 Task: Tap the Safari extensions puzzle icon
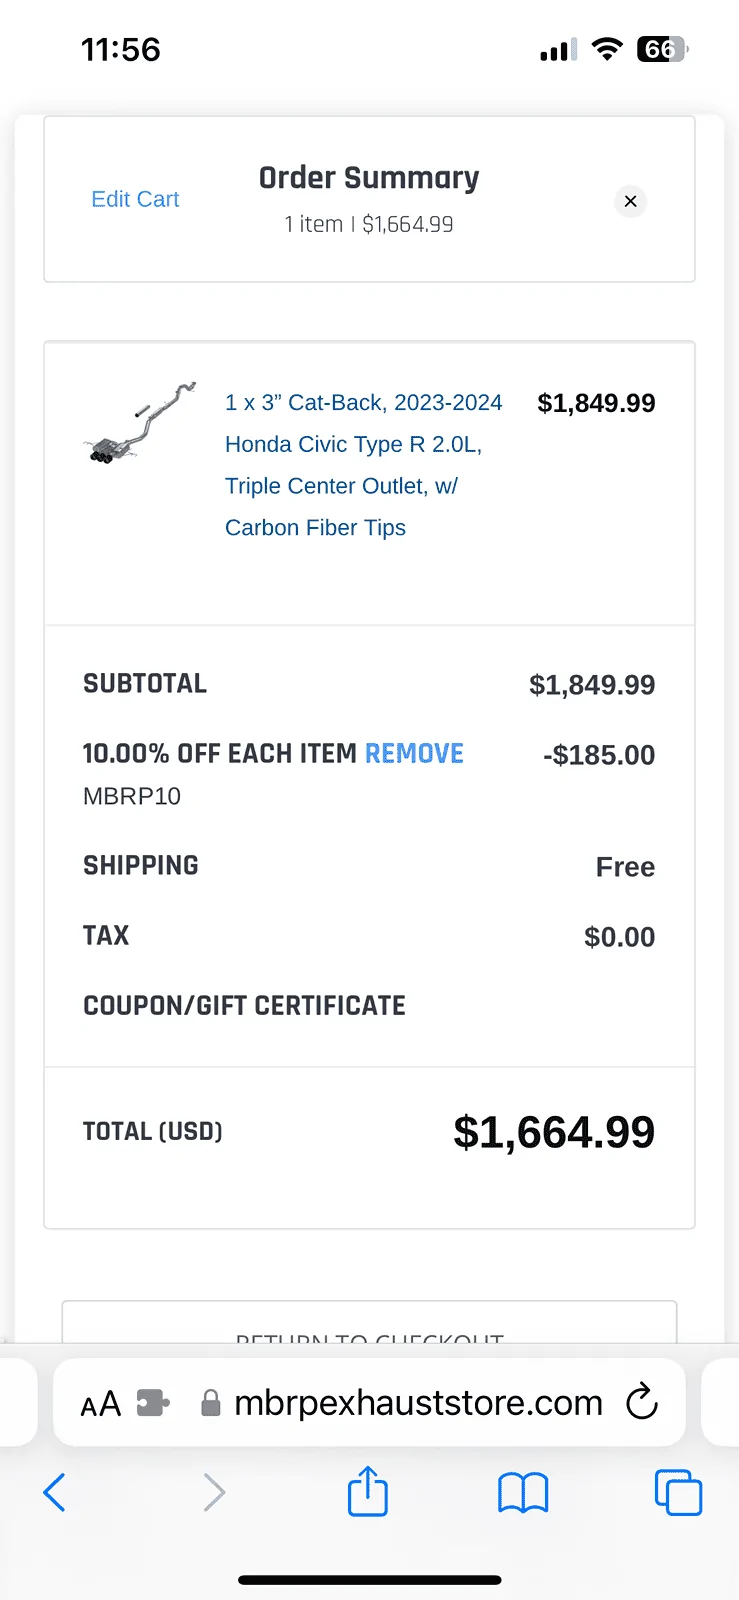(153, 1403)
